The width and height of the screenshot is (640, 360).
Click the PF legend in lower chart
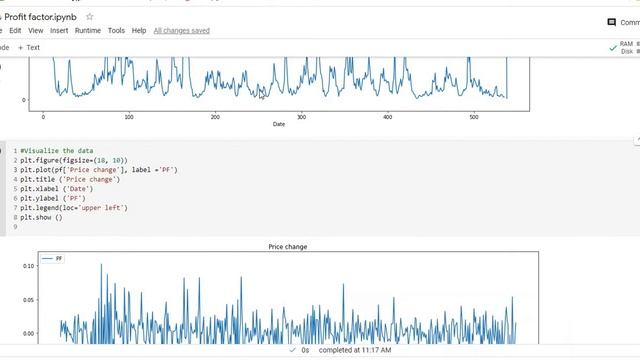click(x=52, y=258)
